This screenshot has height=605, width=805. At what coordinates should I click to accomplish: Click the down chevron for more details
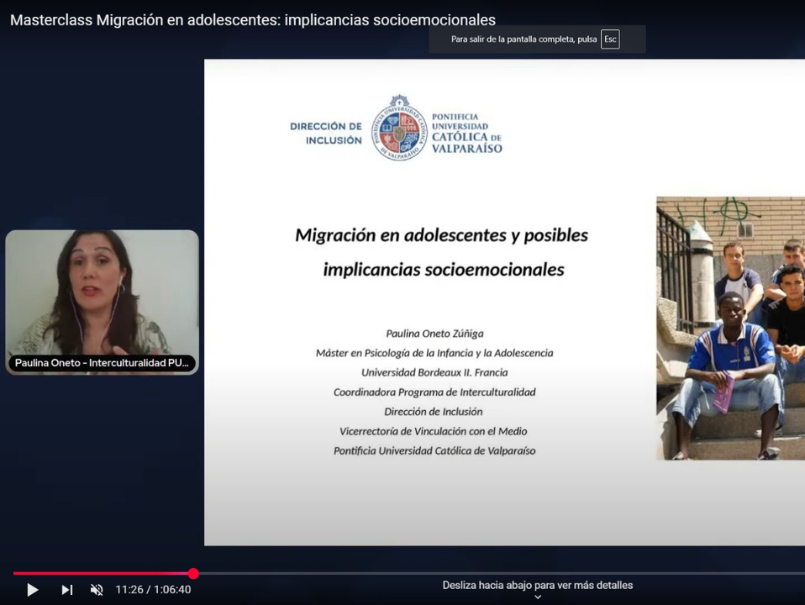(x=537, y=597)
